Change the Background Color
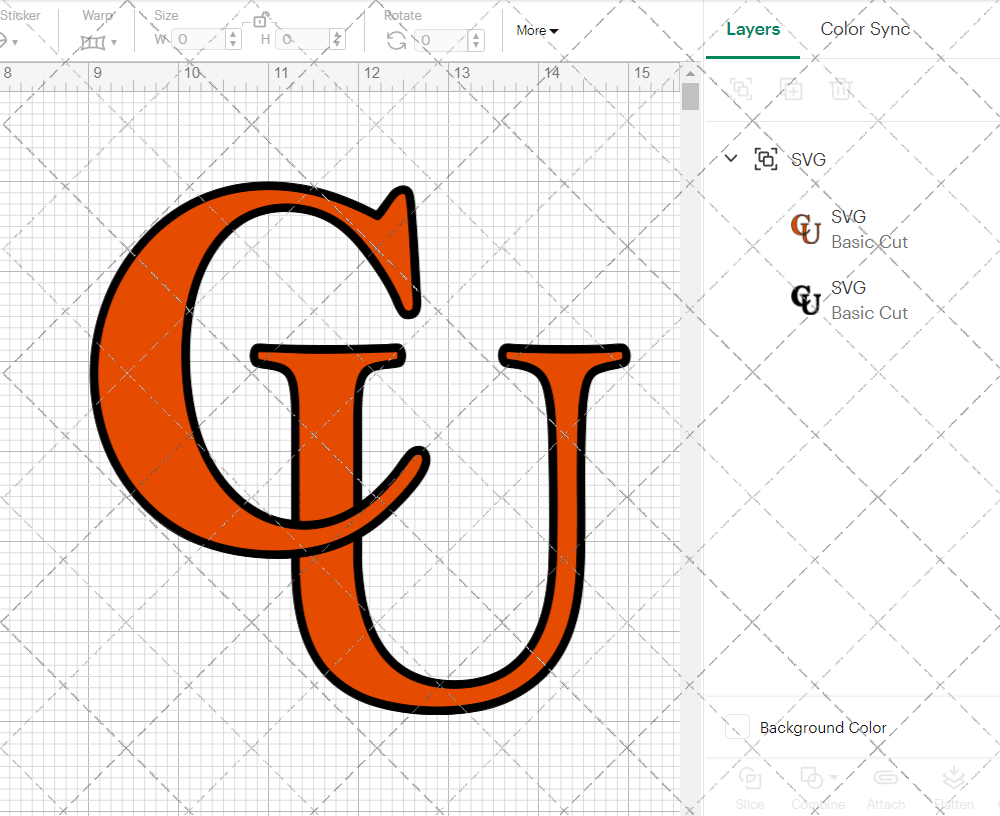Viewport: 1000px width, 816px height. [x=736, y=727]
